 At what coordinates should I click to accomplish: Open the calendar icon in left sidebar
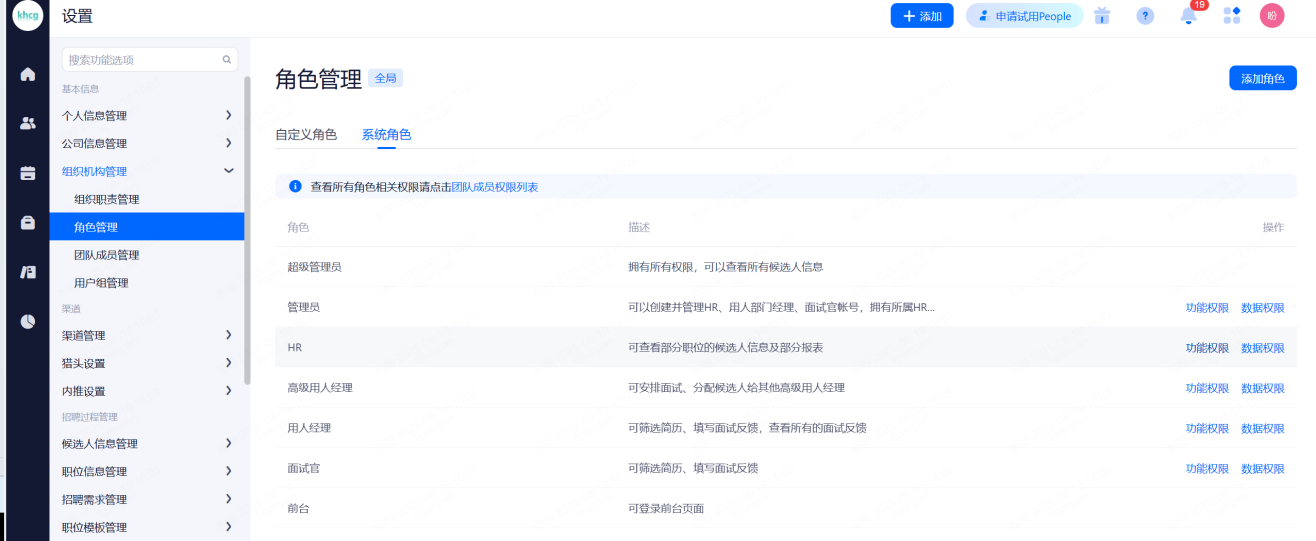tap(28, 173)
